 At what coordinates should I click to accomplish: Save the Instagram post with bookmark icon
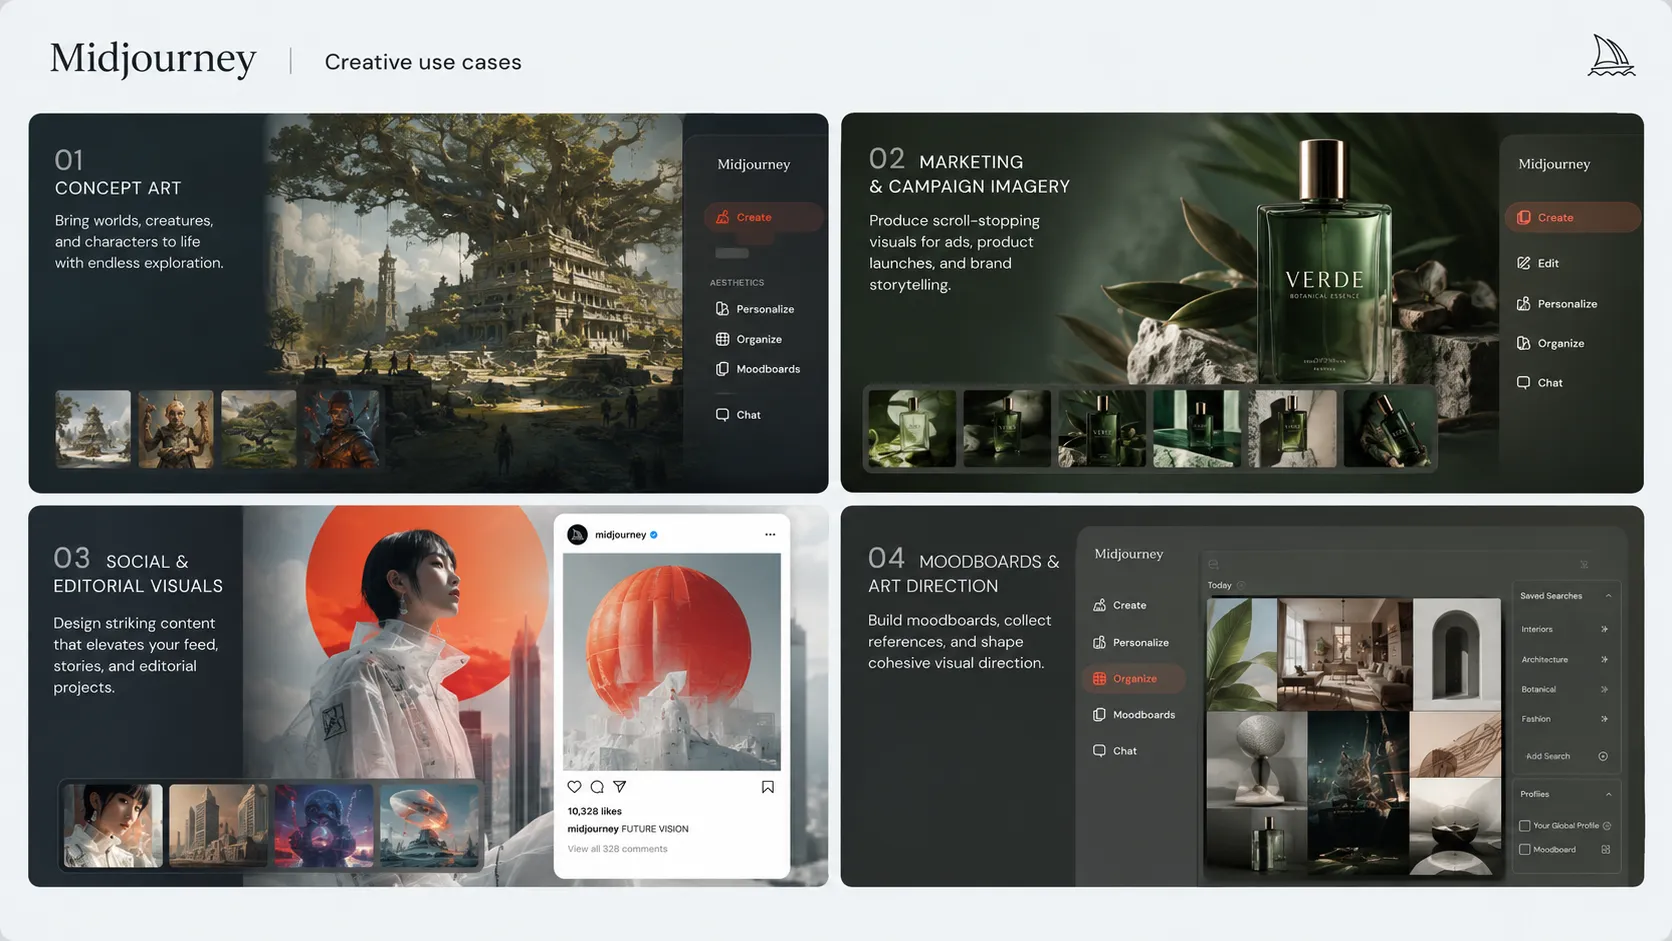click(x=768, y=787)
